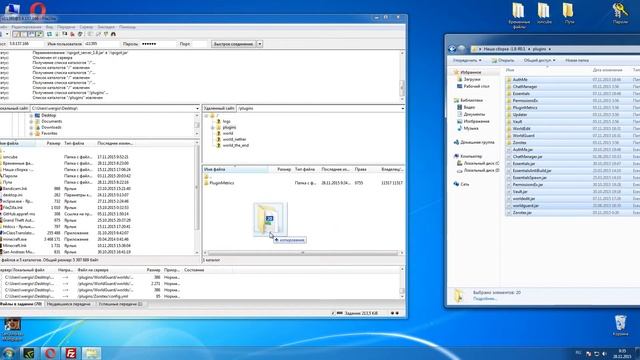Screen dimensions: 640x360
Task: Open the View menu in FileZilla
Action: pyautogui.click(x=49, y=27)
